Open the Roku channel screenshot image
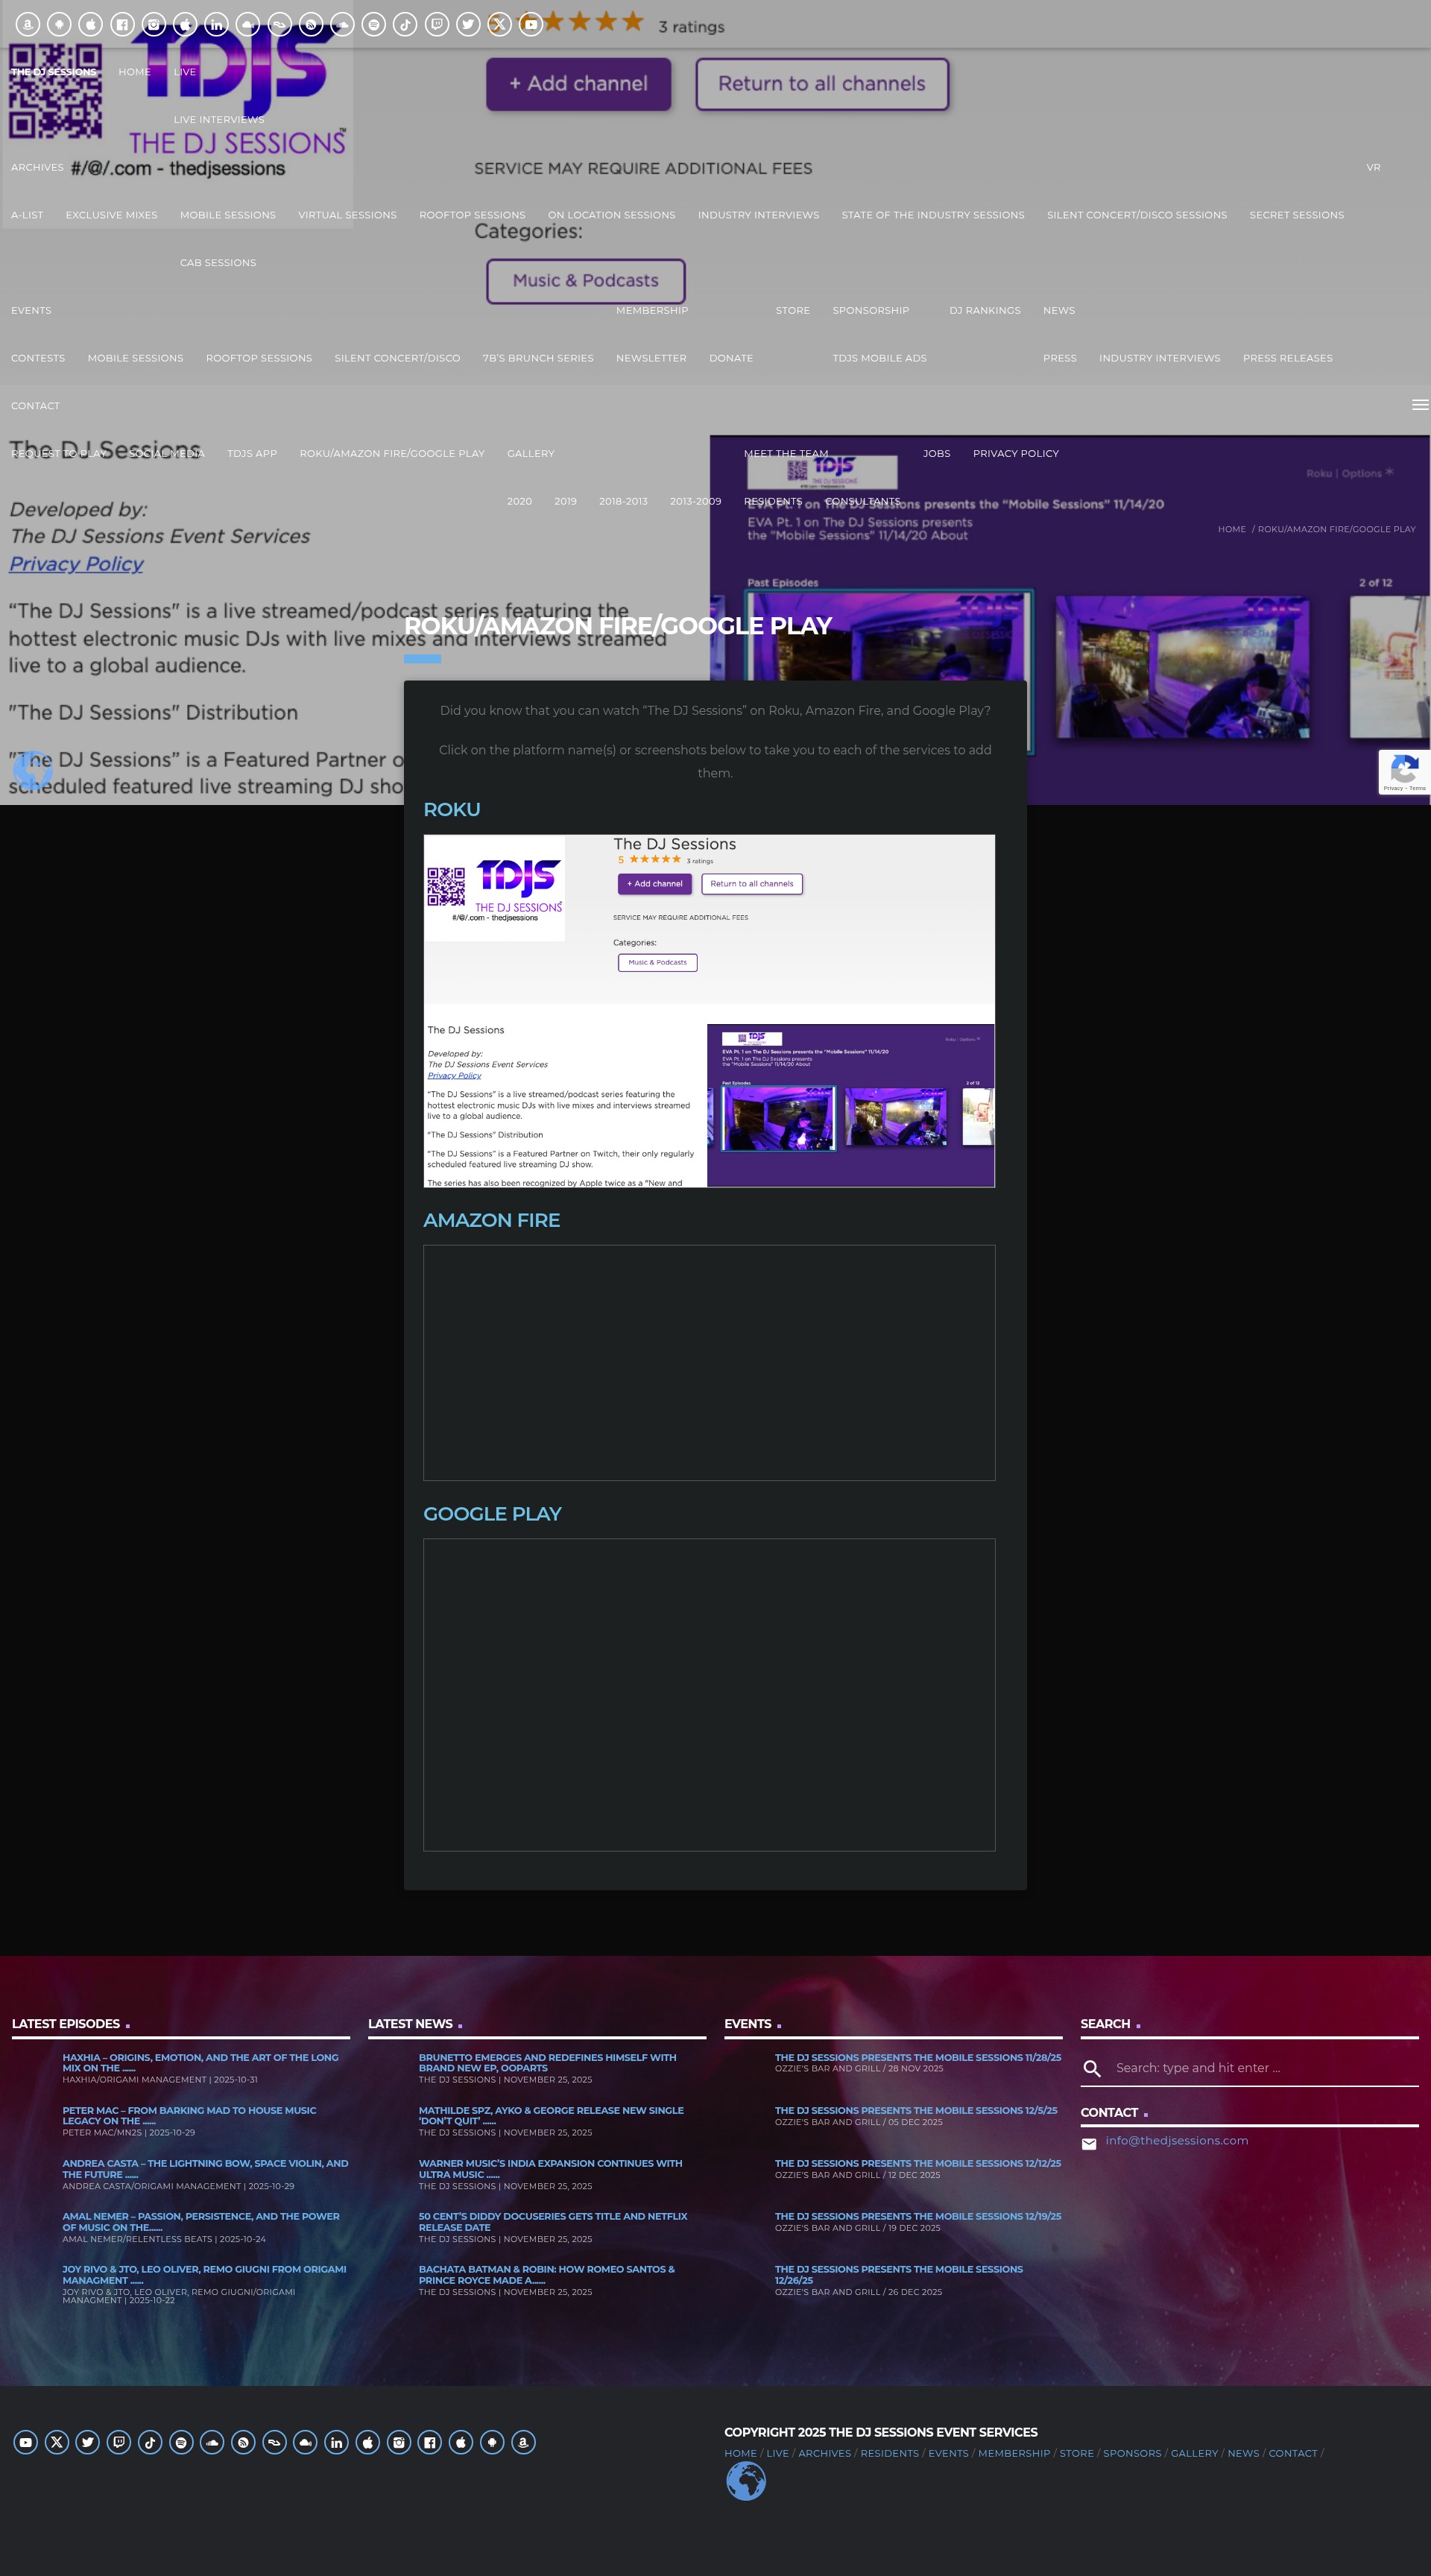Image resolution: width=1431 pixels, height=2576 pixels. pyautogui.click(x=709, y=1011)
